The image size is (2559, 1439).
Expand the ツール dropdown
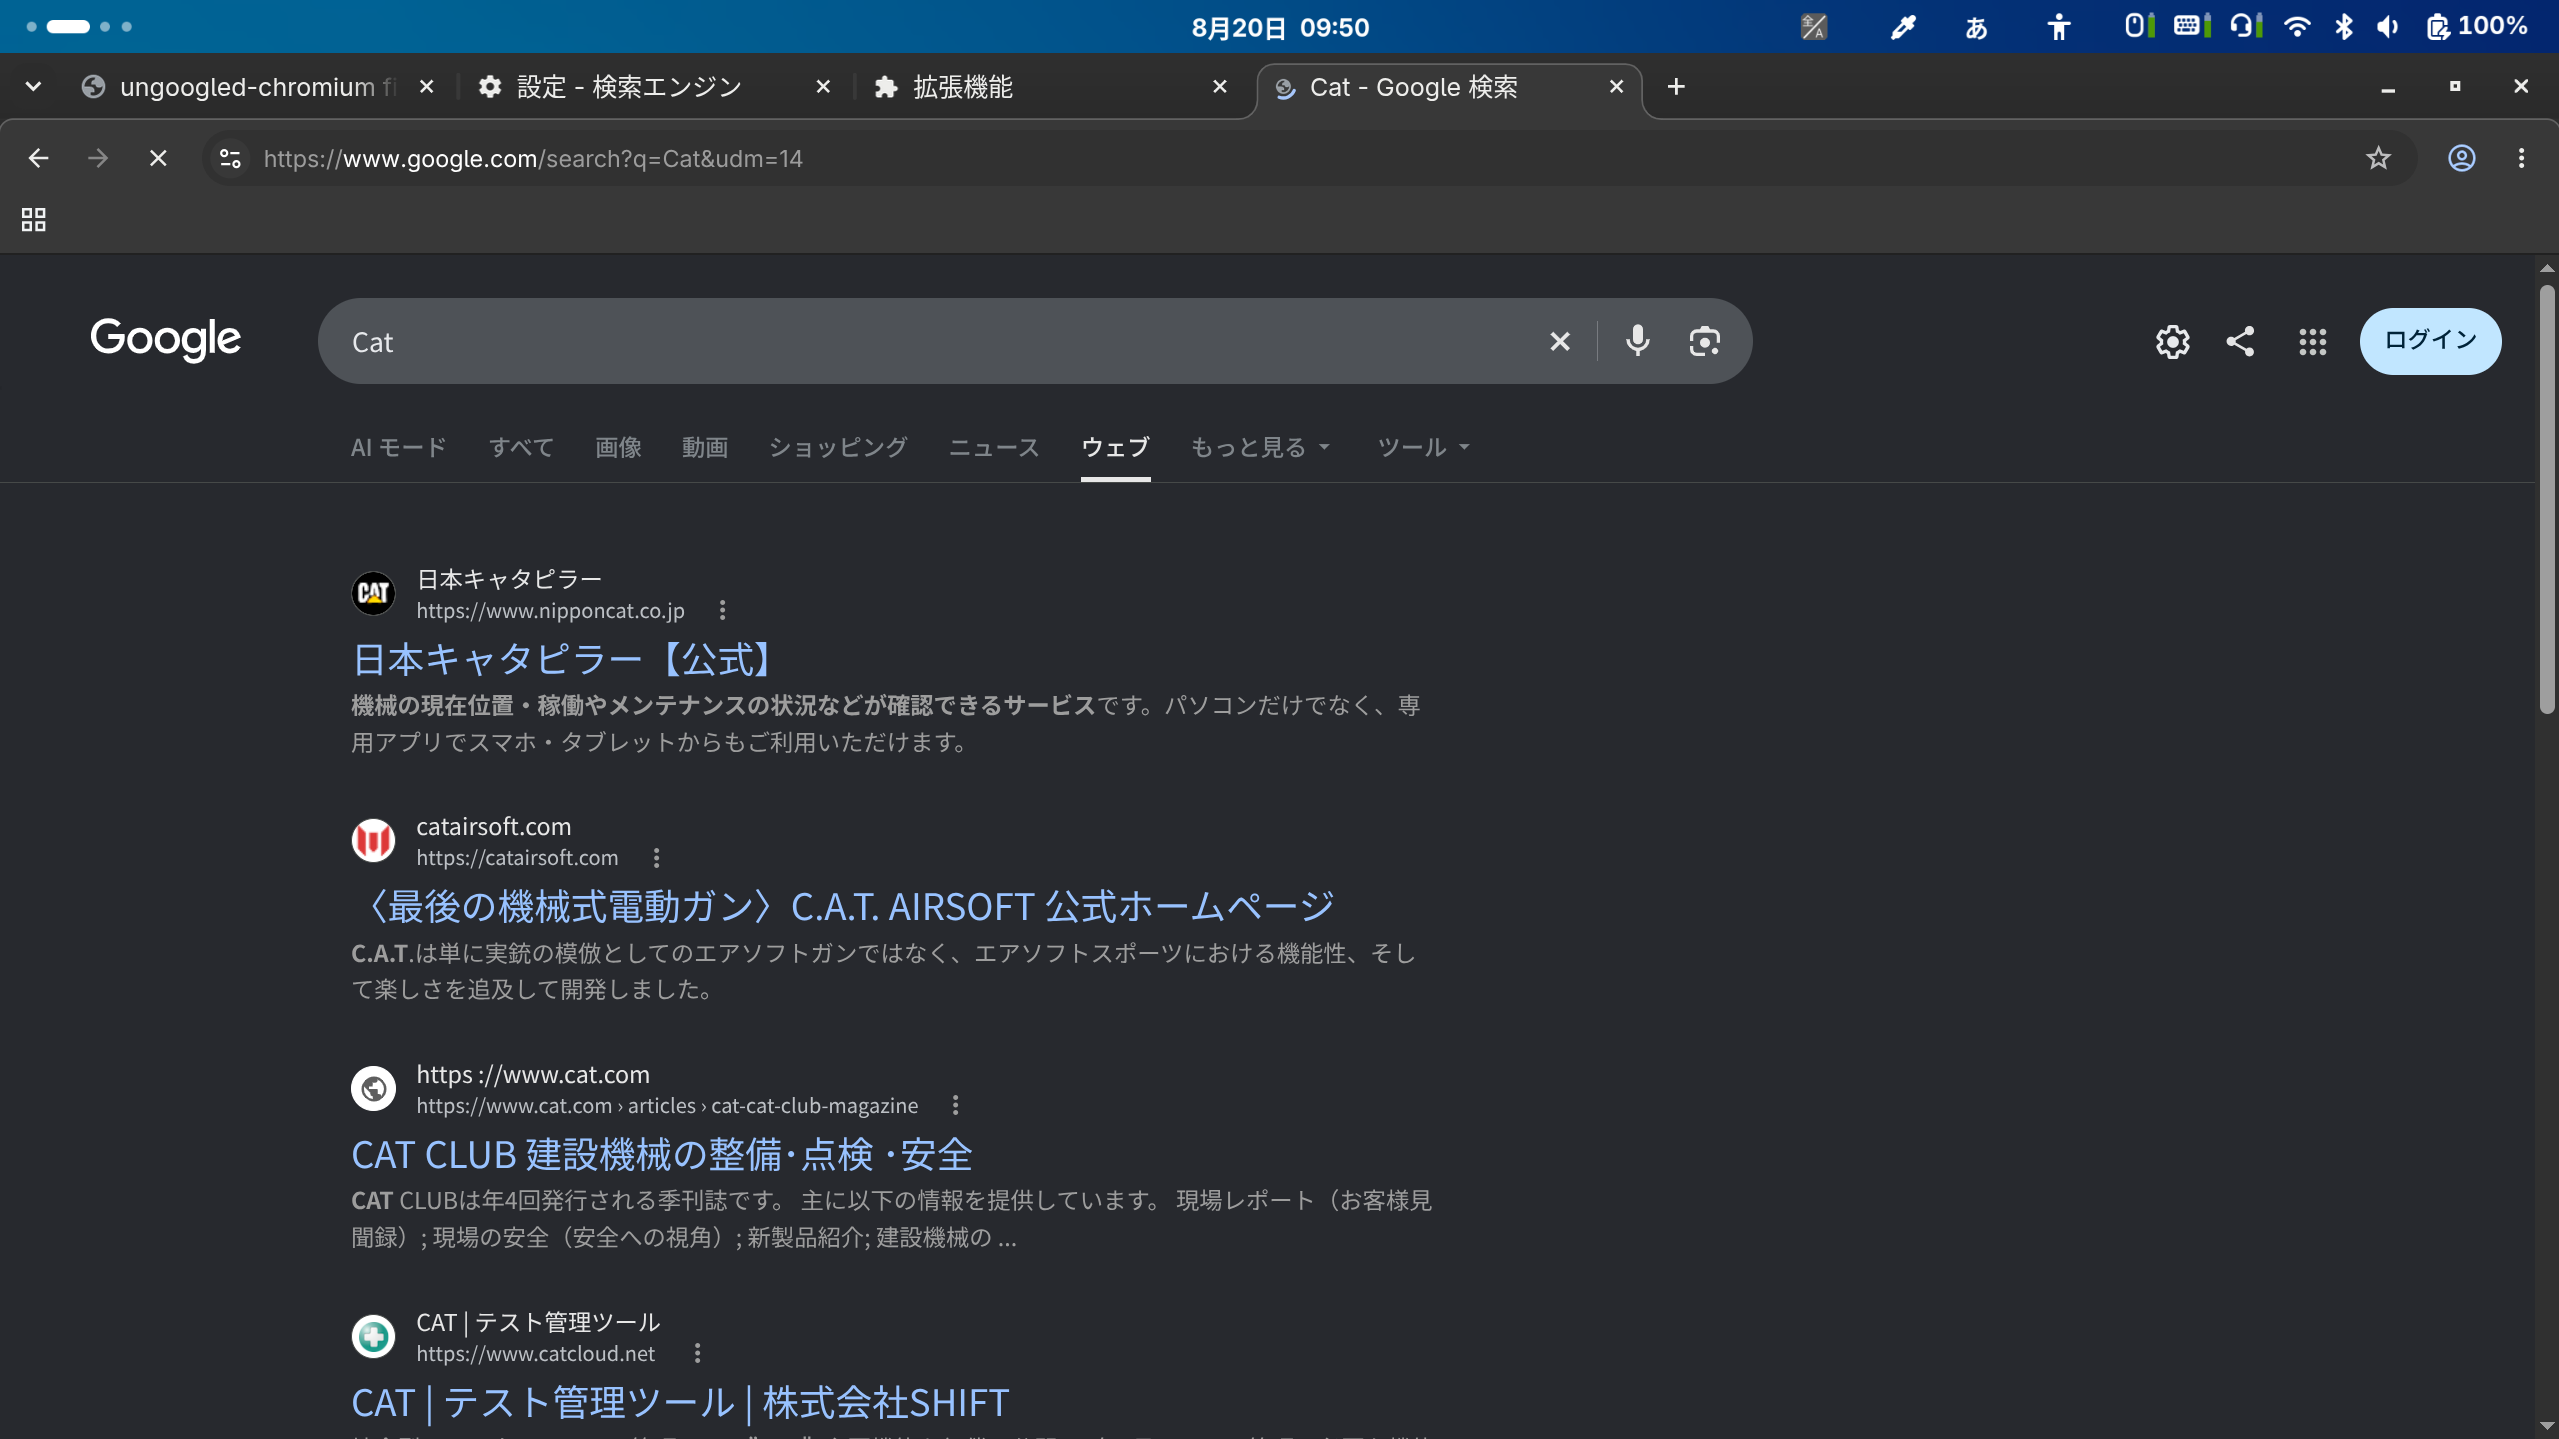1423,447
